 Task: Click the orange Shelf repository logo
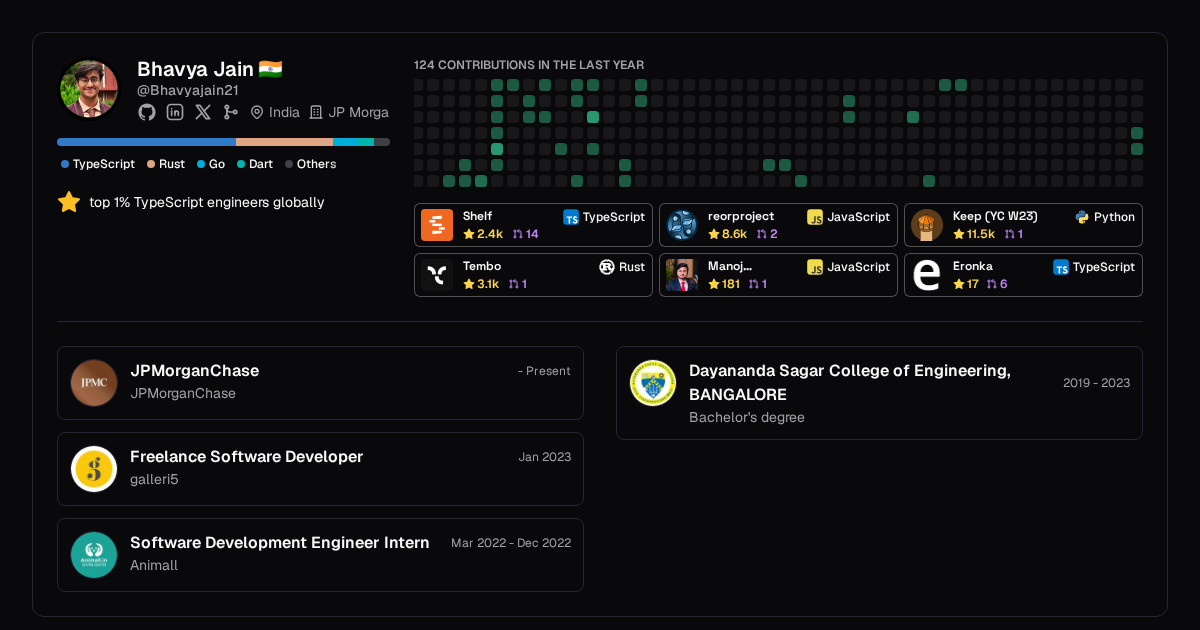[x=437, y=225]
